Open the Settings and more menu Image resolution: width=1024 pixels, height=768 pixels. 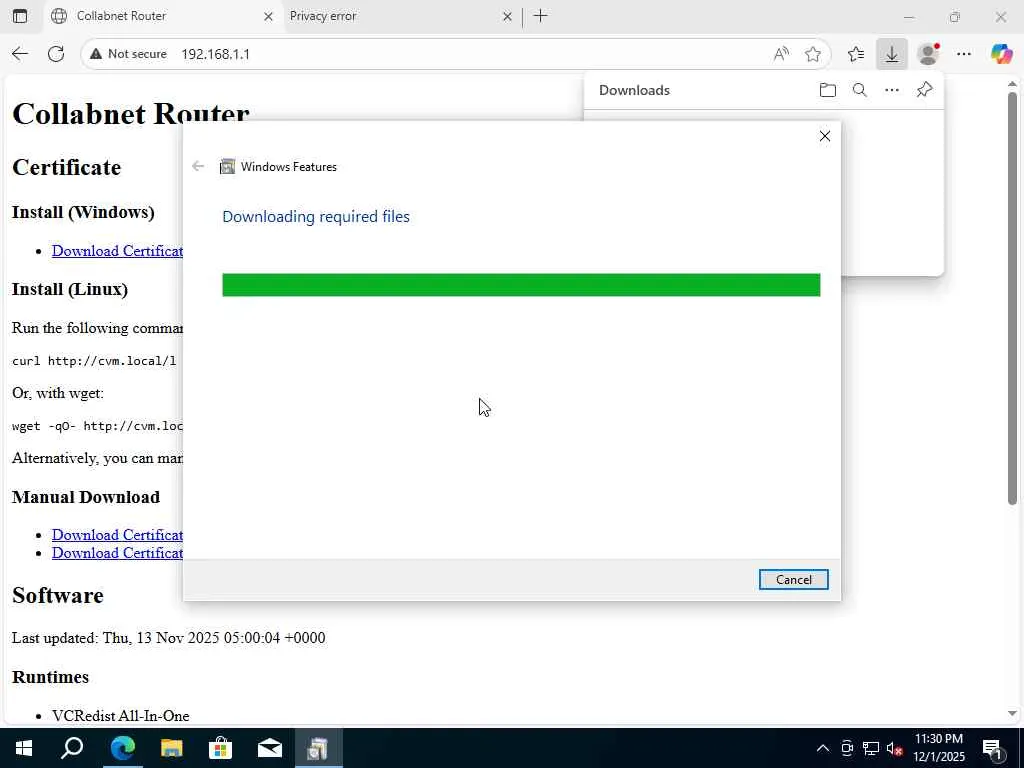(x=964, y=54)
